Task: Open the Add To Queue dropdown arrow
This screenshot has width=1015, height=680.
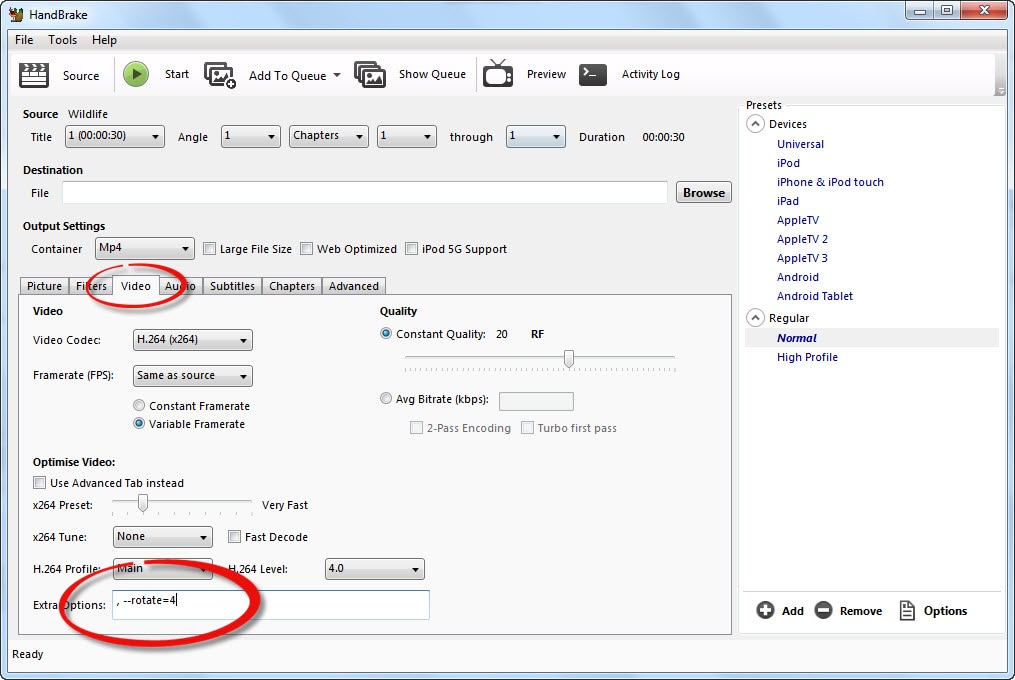Action: 337,75
